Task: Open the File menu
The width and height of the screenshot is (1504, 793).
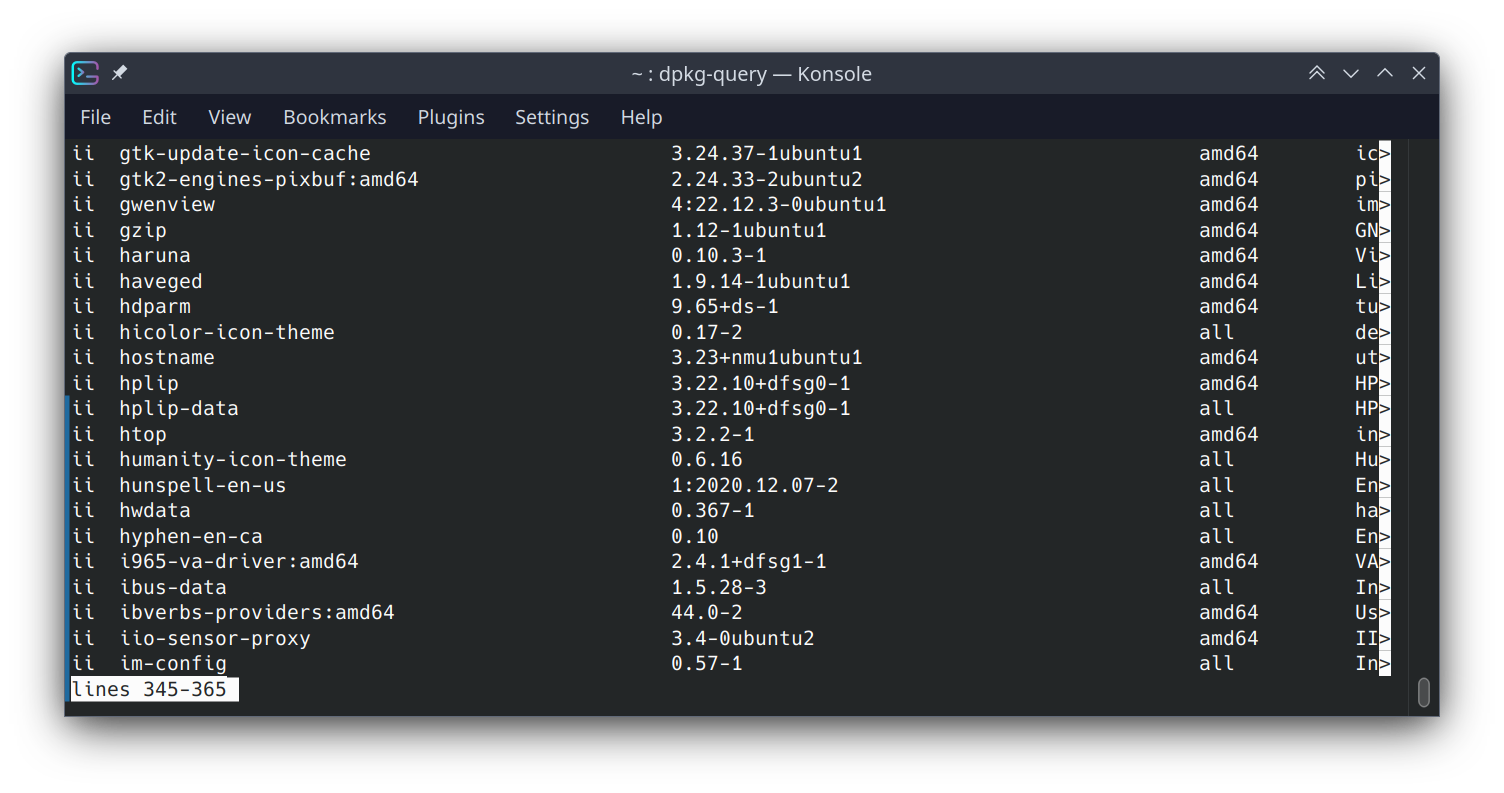Action: [95, 117]
